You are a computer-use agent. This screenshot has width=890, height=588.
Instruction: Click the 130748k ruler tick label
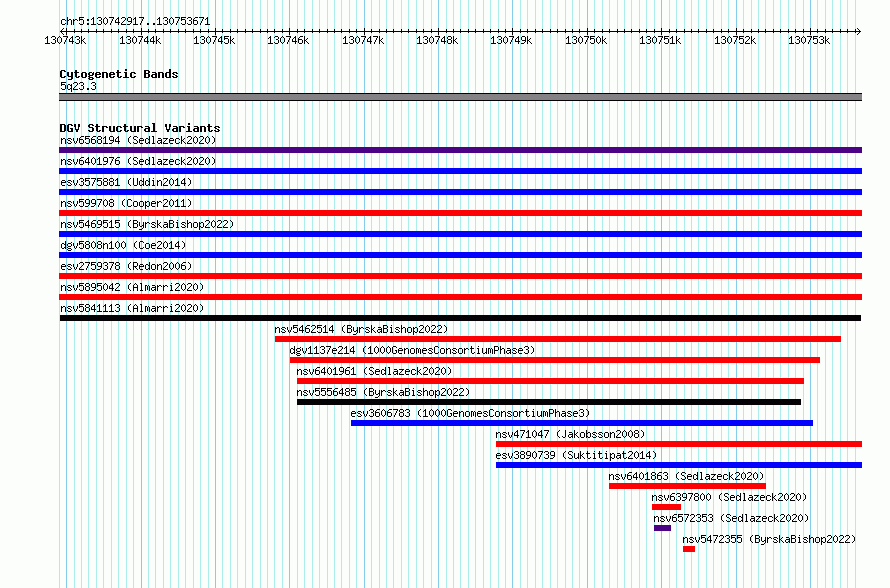(437, 40)
